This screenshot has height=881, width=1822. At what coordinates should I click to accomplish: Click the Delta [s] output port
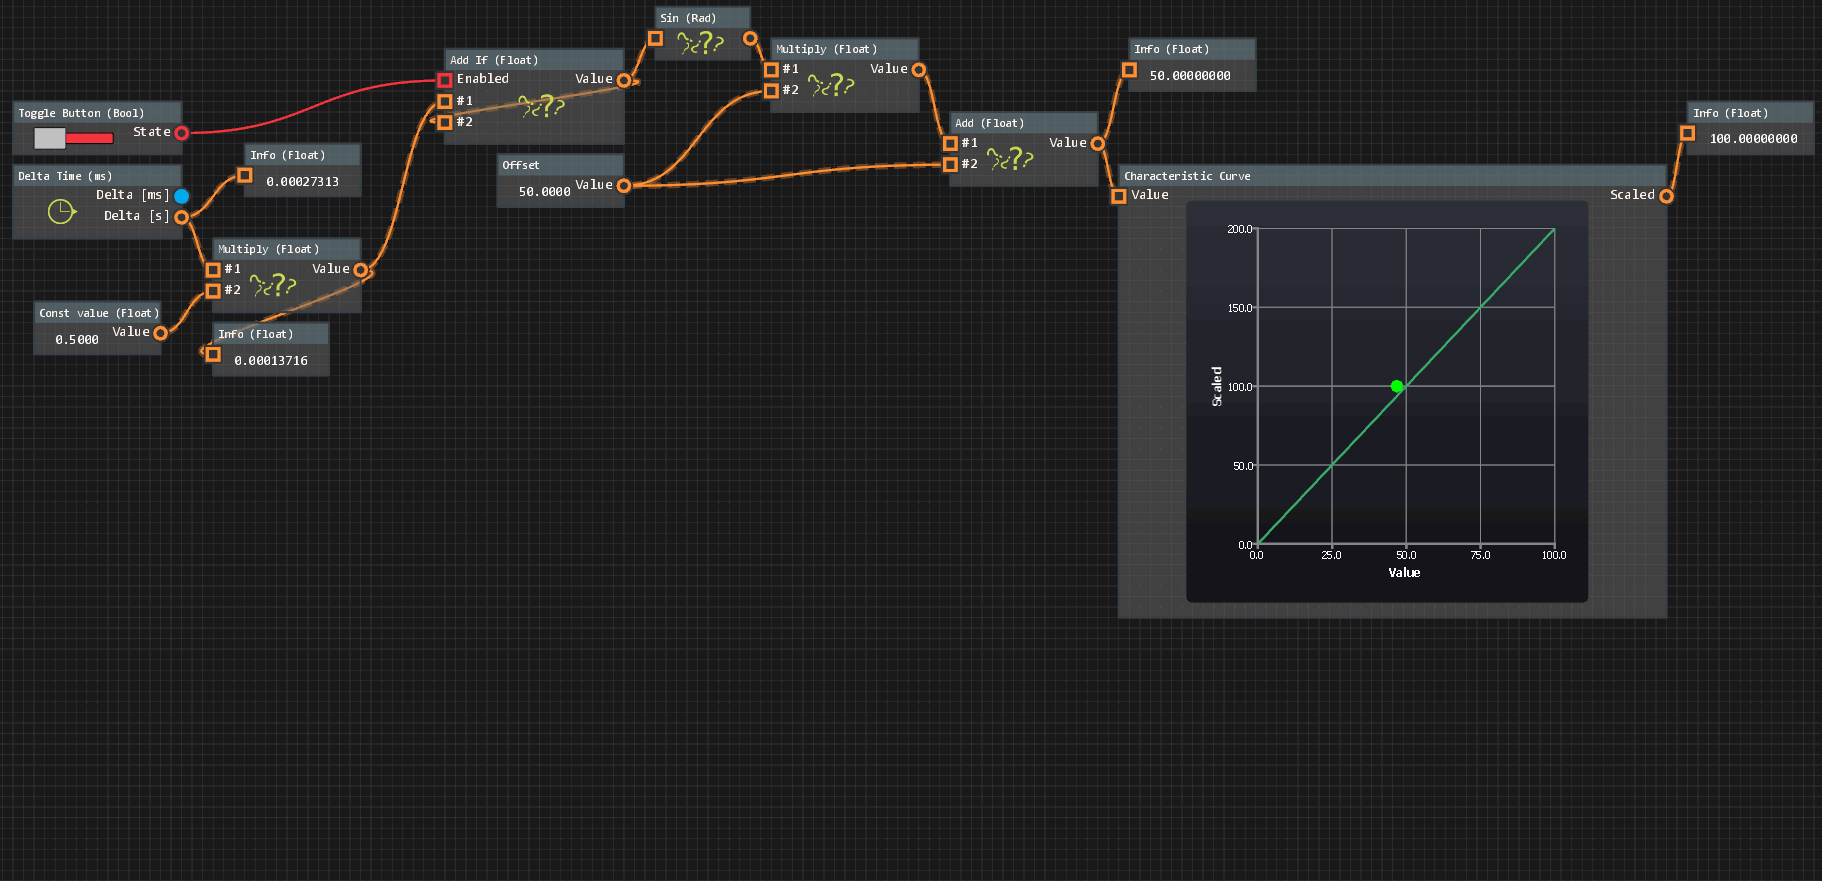182,217
